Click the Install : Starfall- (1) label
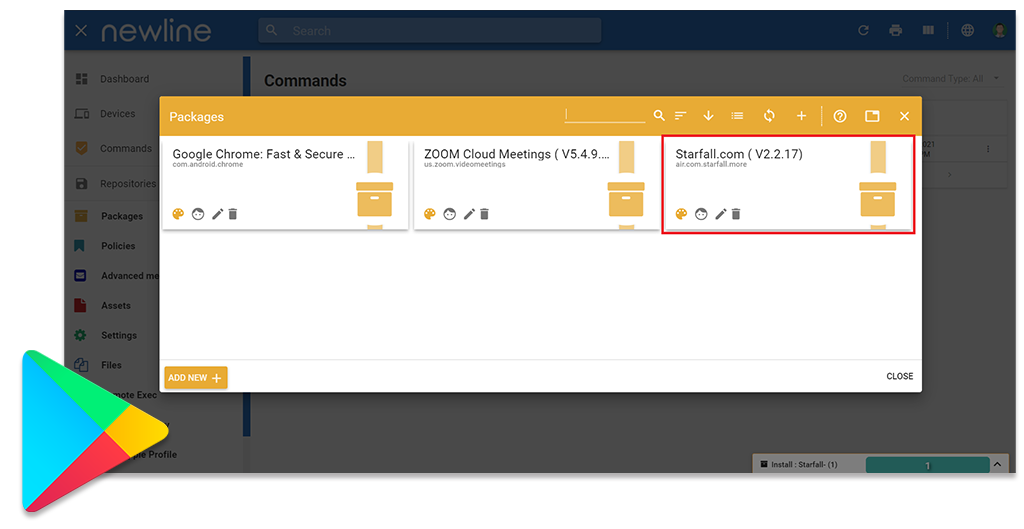This screenshot has width=1024, height=529. point(804,465)
